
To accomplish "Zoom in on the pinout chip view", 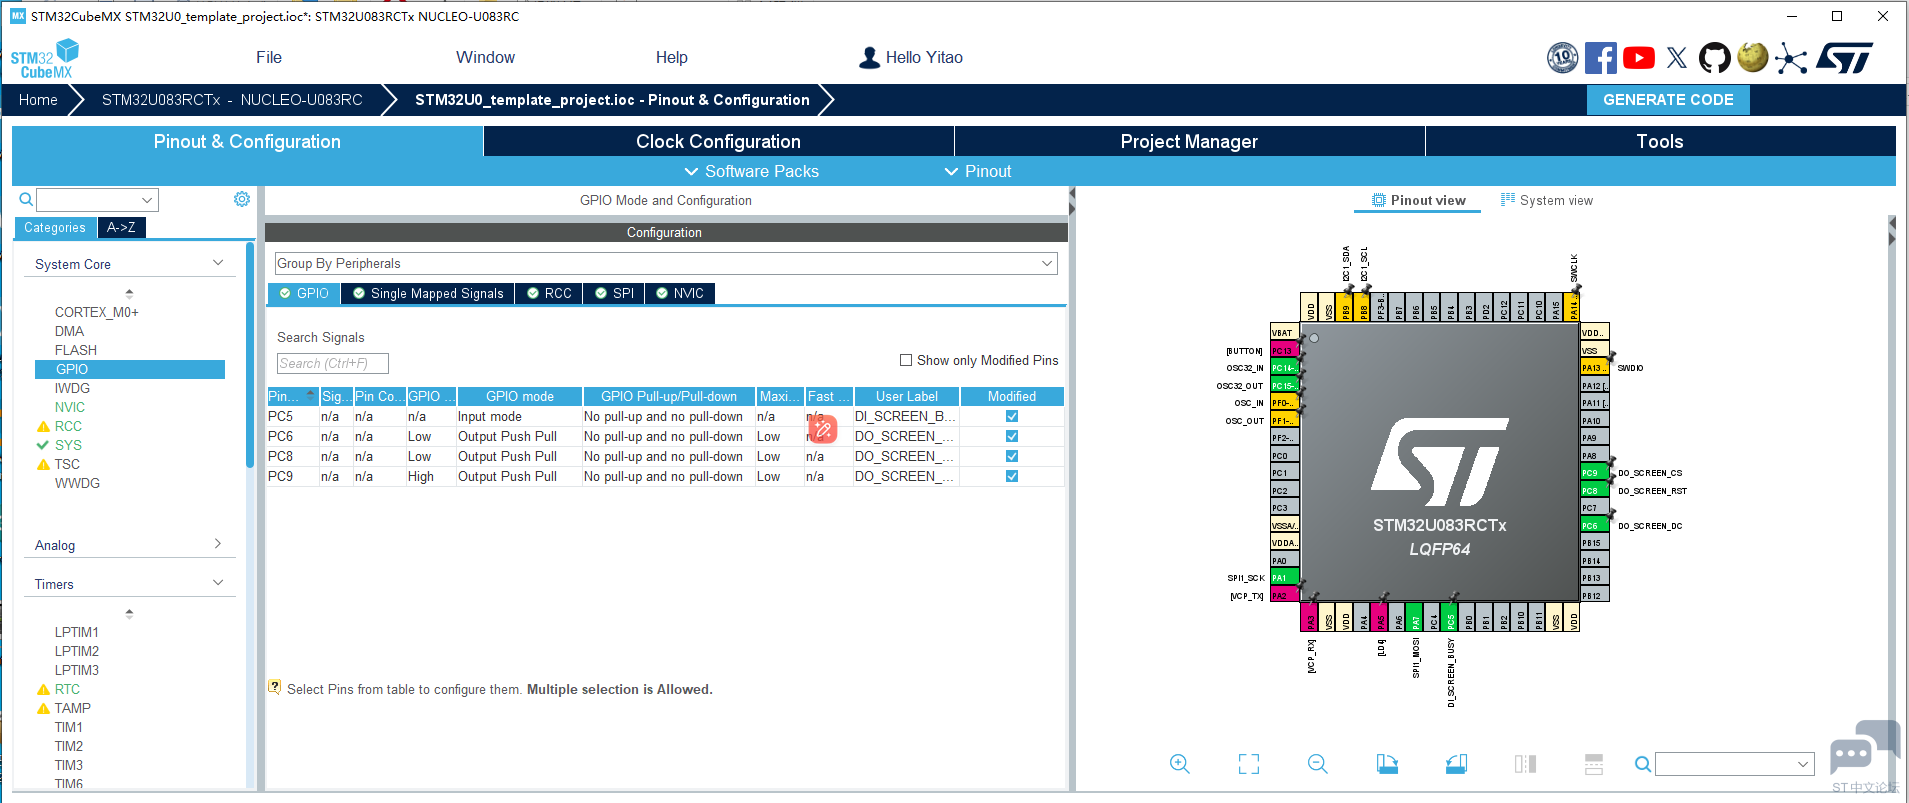I will click(1180, 764).
